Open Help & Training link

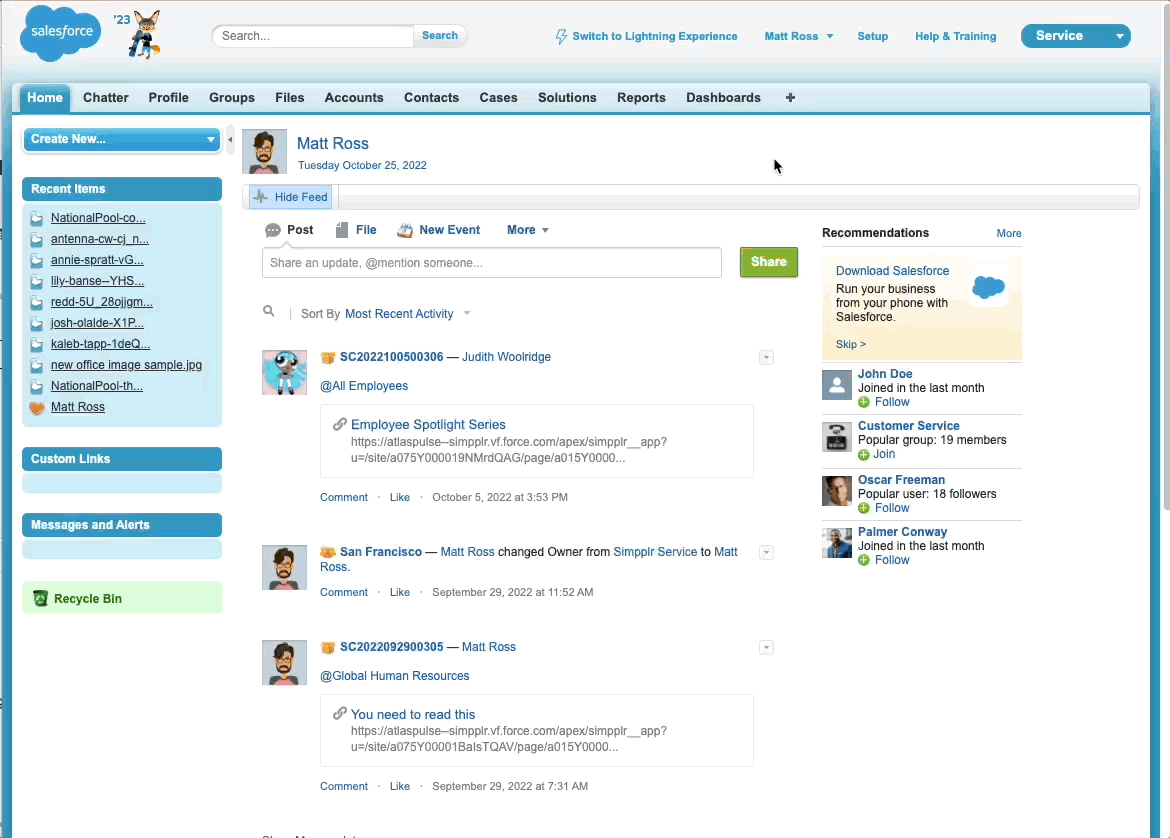(956, 37)
